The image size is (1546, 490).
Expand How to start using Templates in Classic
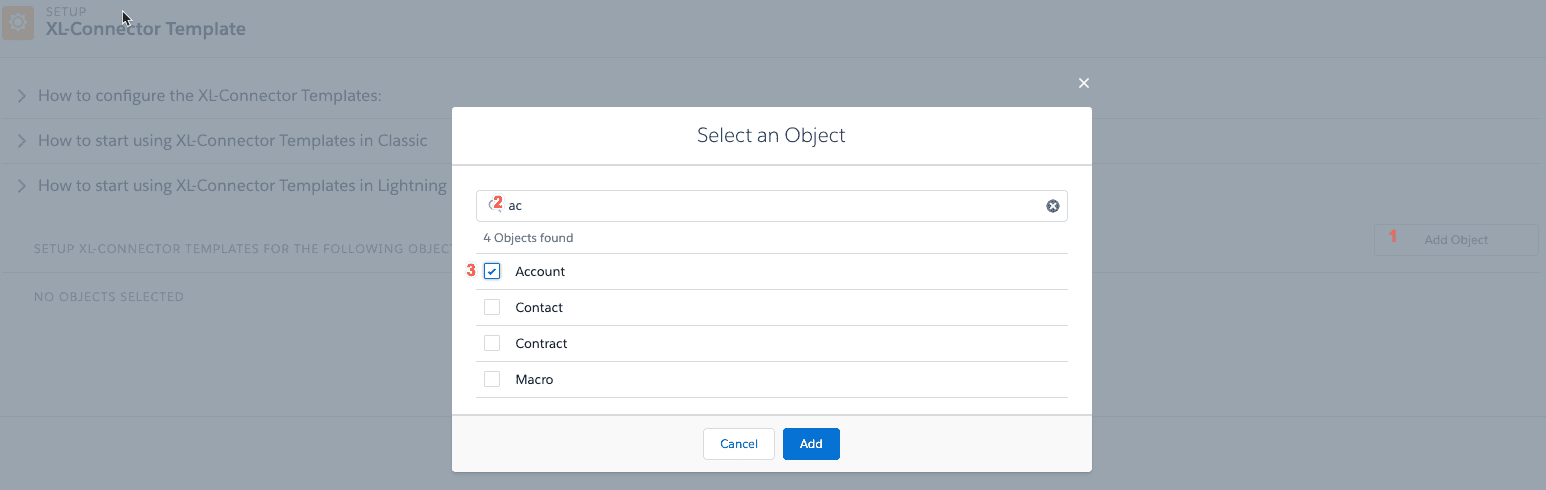[x=22, y=141]
